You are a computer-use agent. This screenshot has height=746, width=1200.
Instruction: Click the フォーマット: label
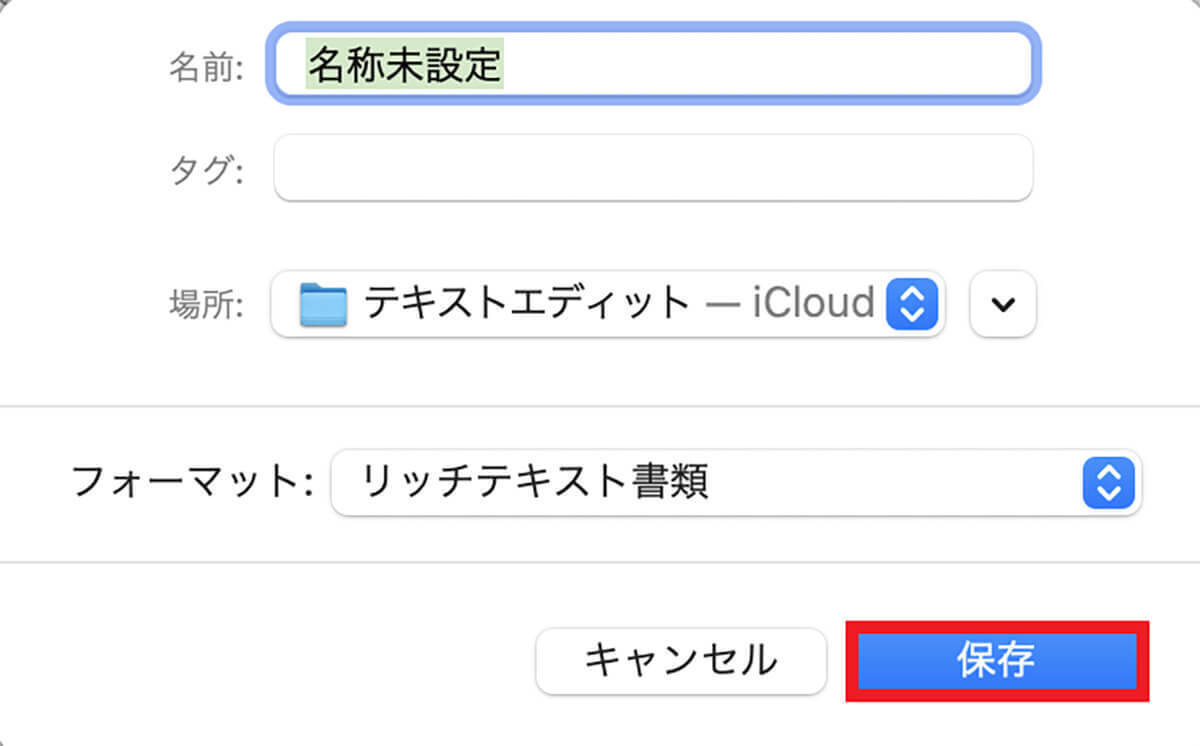[194, 485]
